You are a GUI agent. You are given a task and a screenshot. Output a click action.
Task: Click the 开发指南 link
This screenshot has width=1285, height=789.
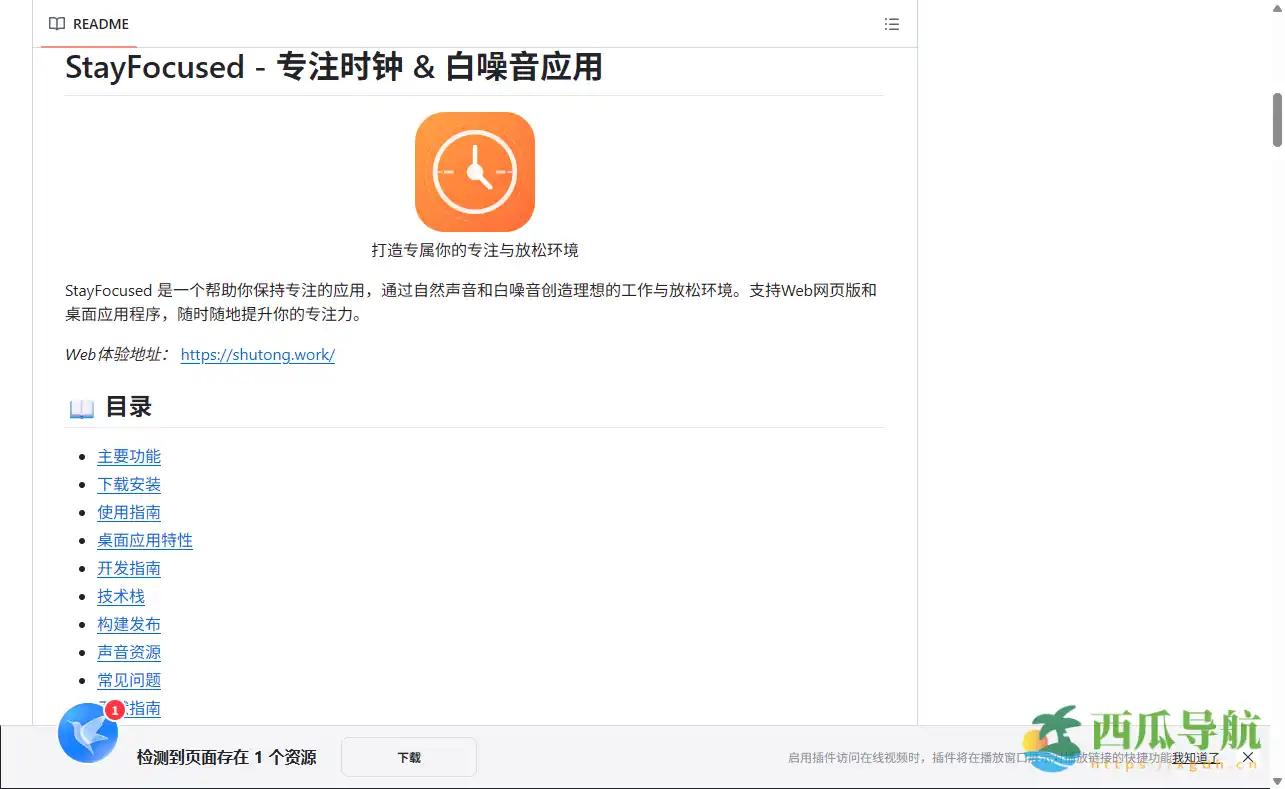(x=128, y=568)
